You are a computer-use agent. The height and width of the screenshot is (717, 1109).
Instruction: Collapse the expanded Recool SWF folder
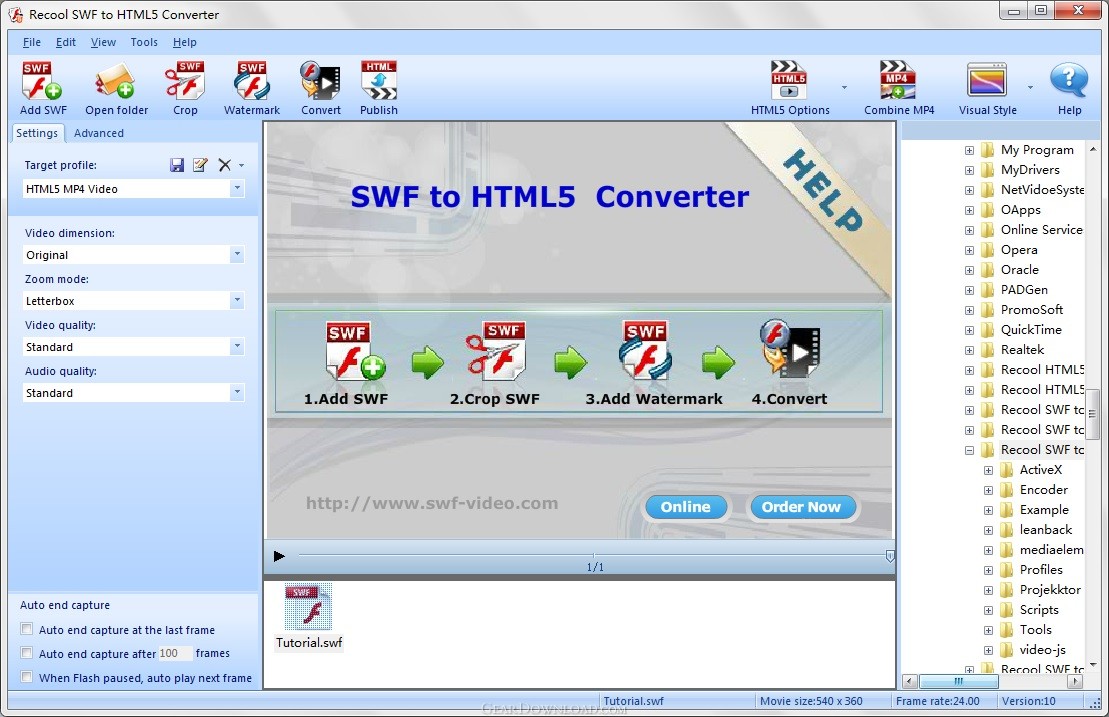pos(969,450)
